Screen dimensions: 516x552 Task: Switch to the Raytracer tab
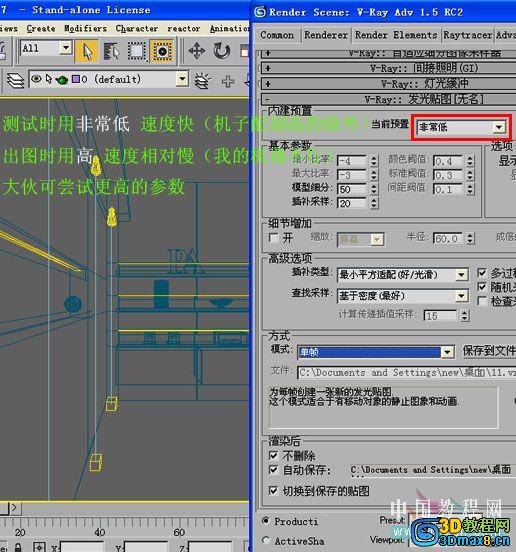click(x=467, y=35)
